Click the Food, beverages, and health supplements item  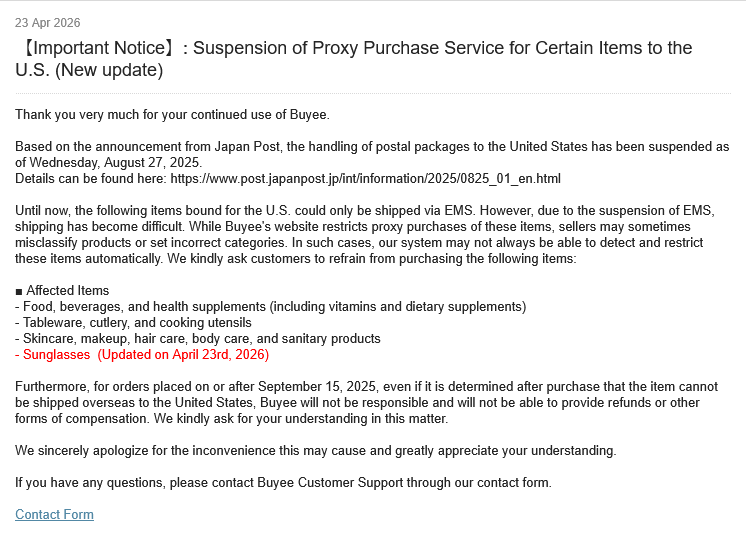coord(270,306)
